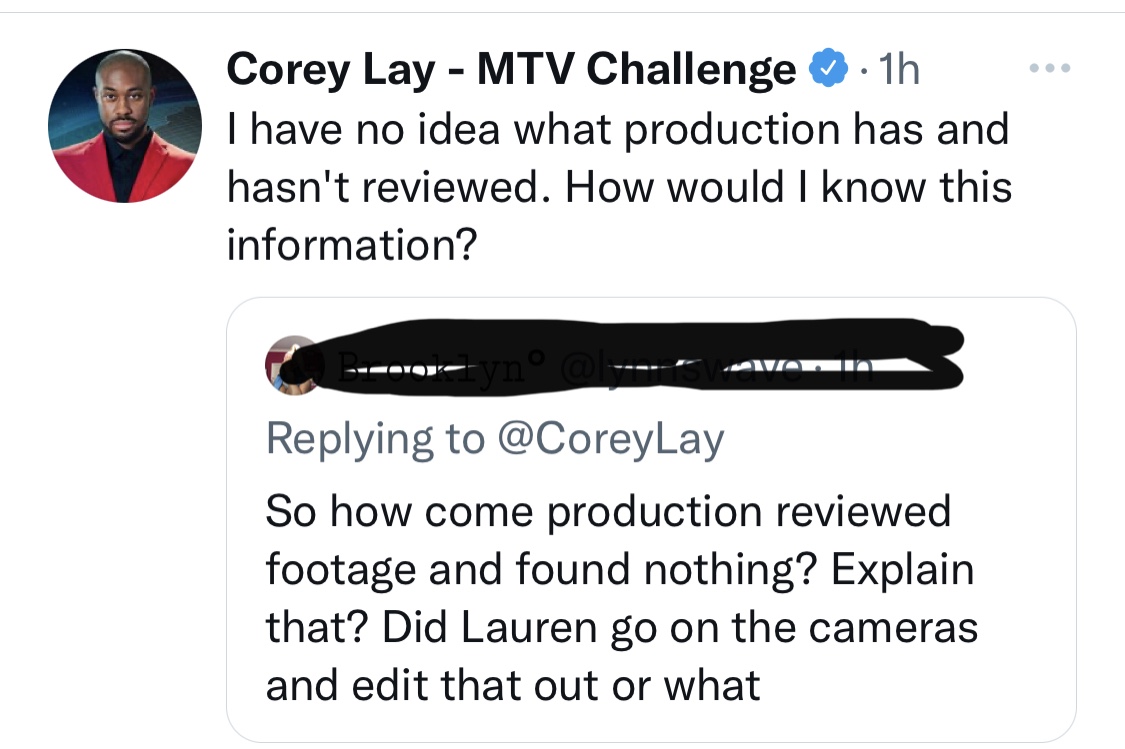Click "So how come production reviewed" line
This screenshot has height=749, width=1125.
click(608, 512)
